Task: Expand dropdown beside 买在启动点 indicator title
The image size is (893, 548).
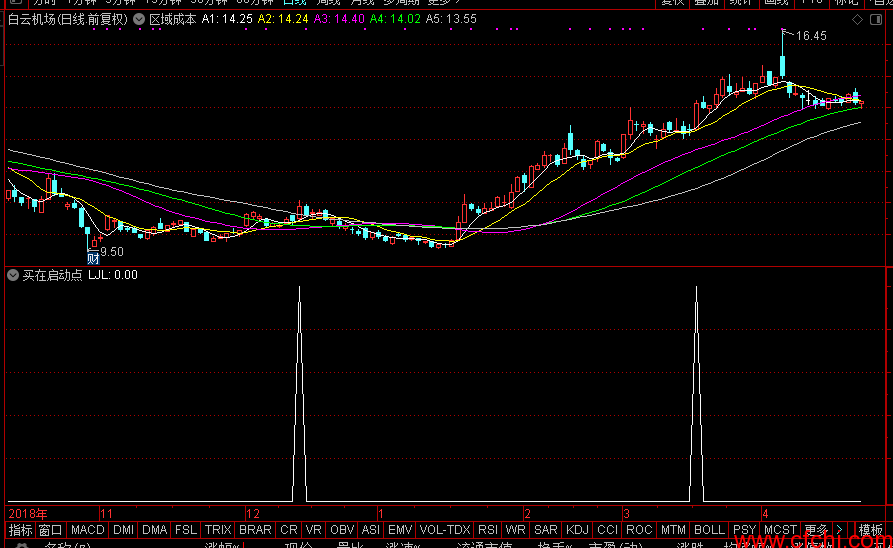Action: [13, 275]
